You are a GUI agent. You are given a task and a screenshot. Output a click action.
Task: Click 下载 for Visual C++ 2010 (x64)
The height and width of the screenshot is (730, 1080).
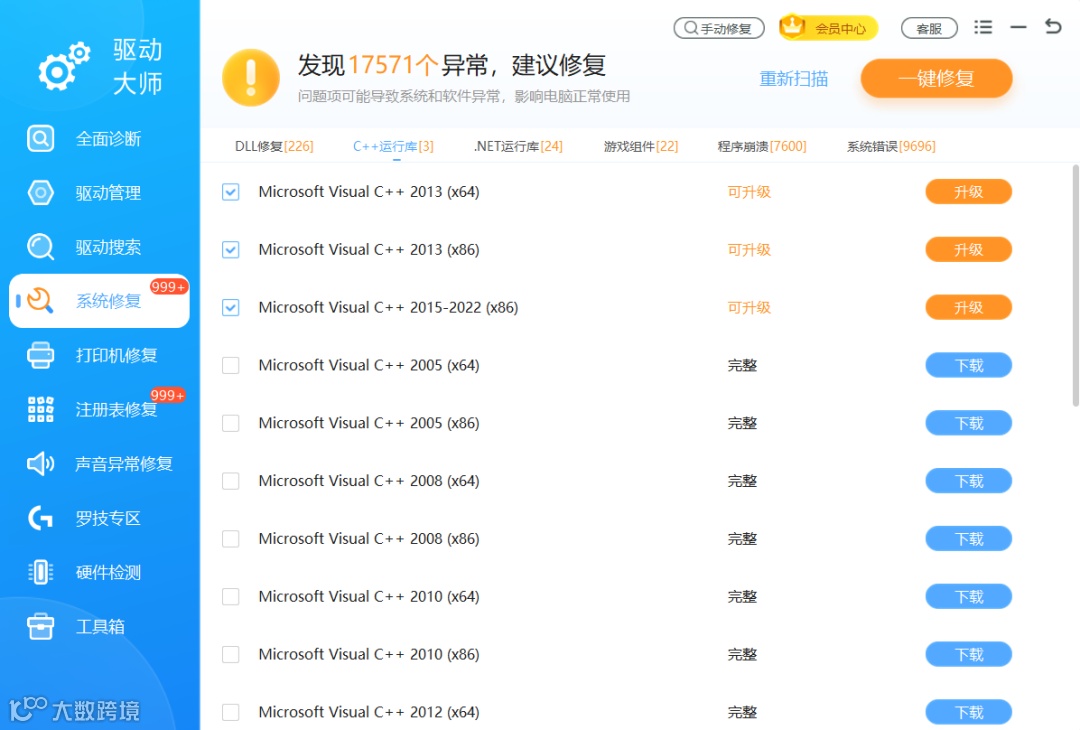(x=968, y=596)
